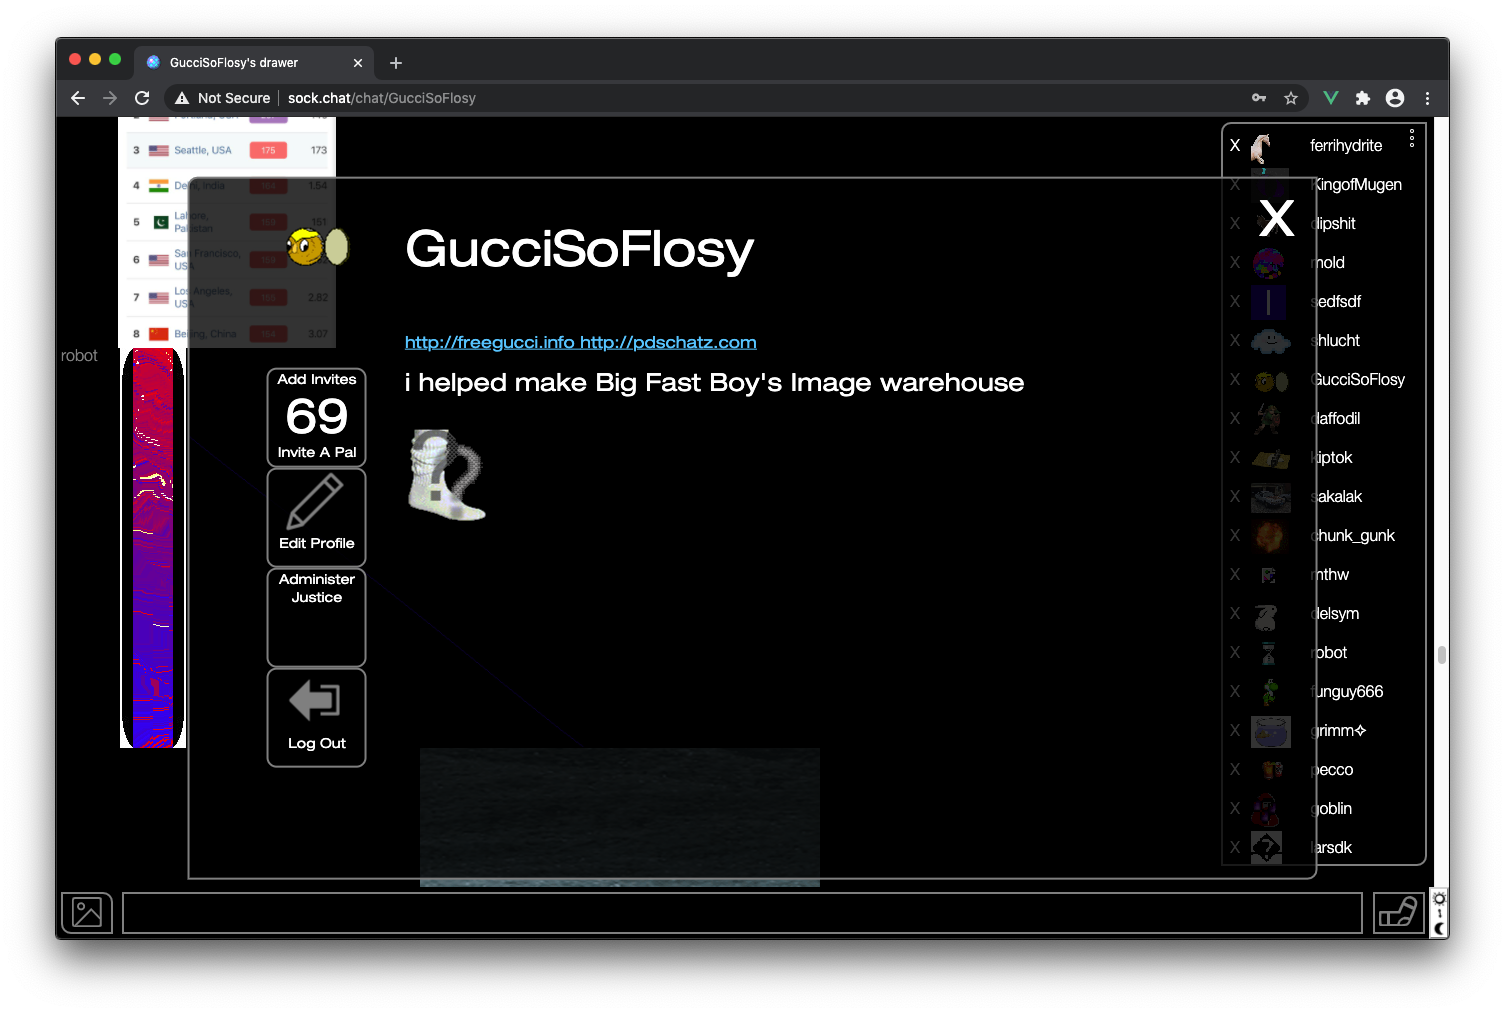Open the image upload icon beside the message box
This screenshot has width=1505, height=1013.
(87, 912)
